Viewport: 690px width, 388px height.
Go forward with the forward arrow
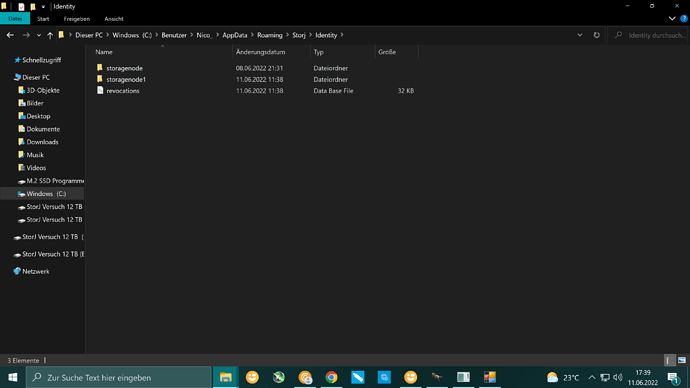click(x=26, y=35)
